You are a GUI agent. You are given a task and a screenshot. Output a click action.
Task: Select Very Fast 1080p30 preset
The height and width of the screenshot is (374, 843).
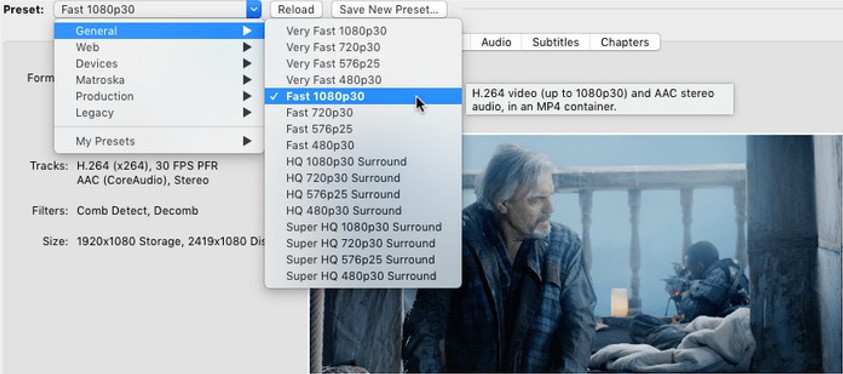coord(363,31)
